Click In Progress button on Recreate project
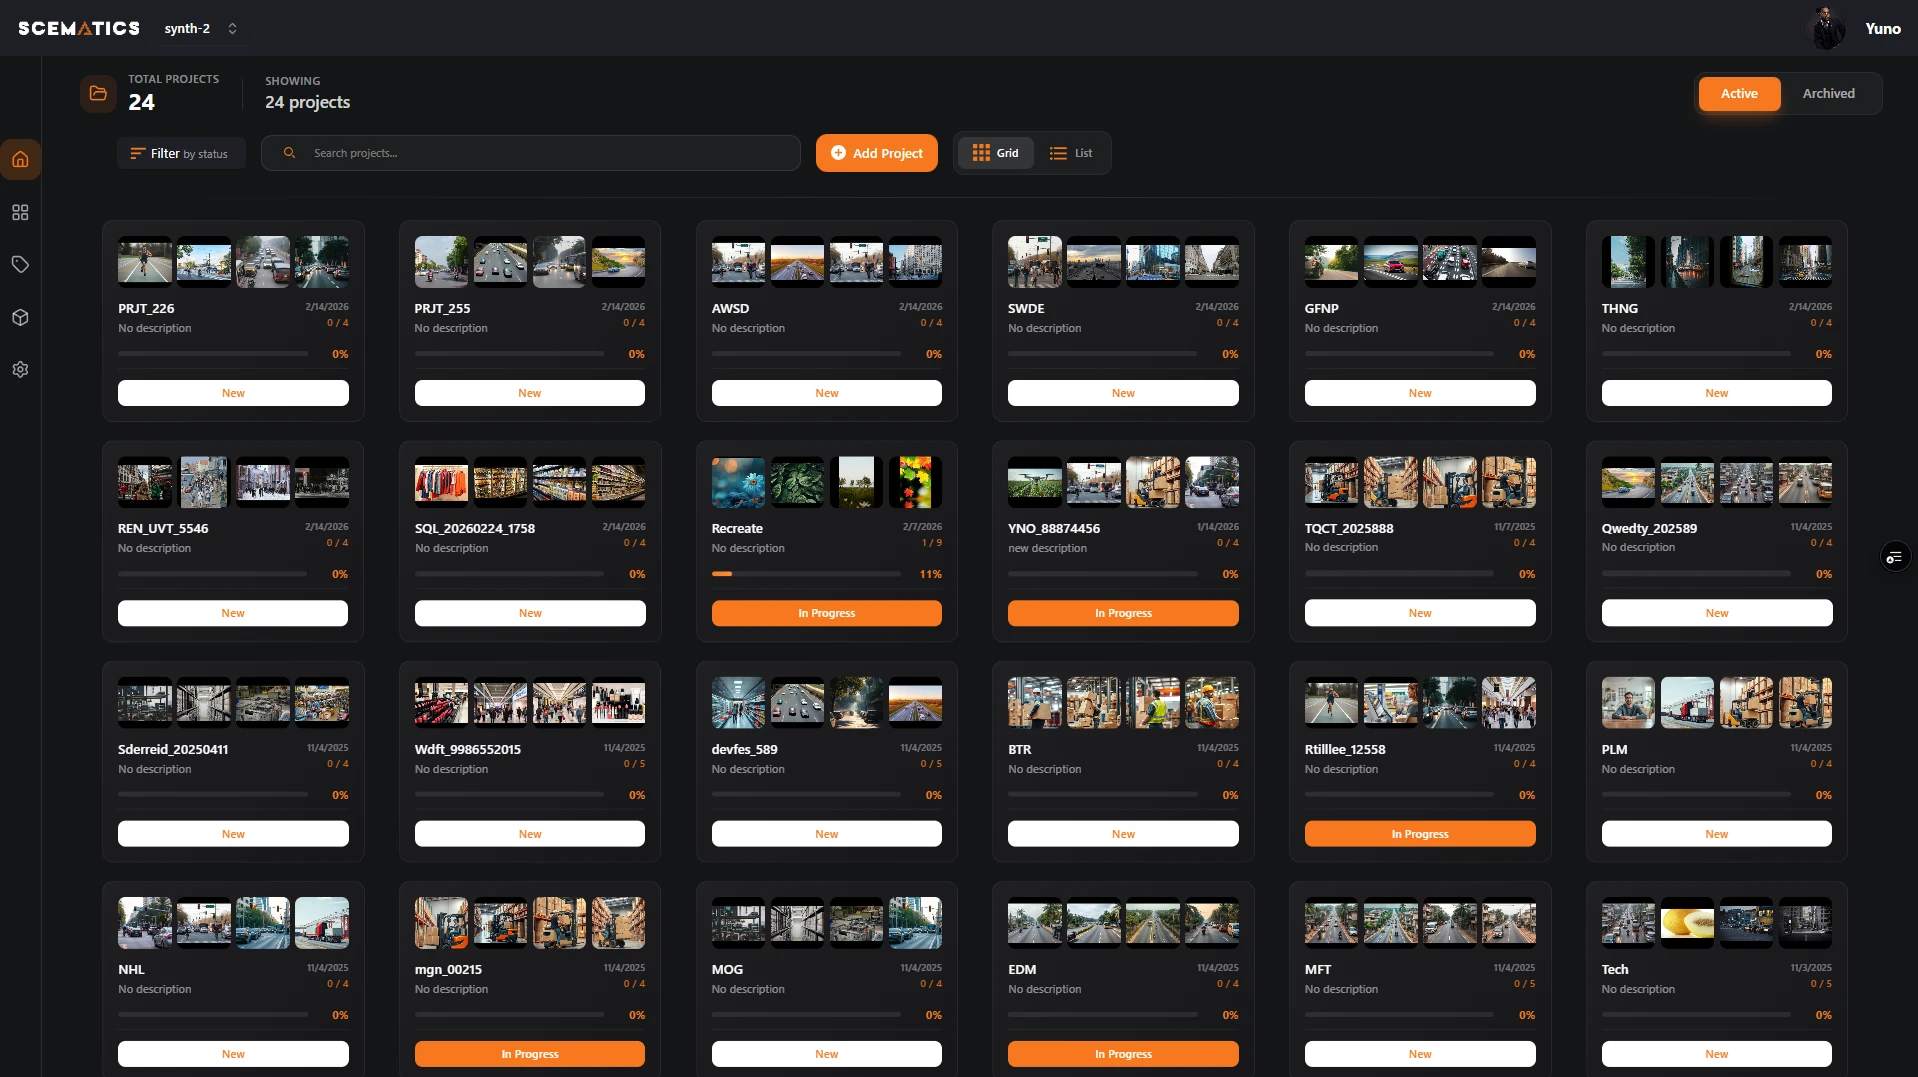This screenshot has height=1077, width=1918. click(826, 614)
